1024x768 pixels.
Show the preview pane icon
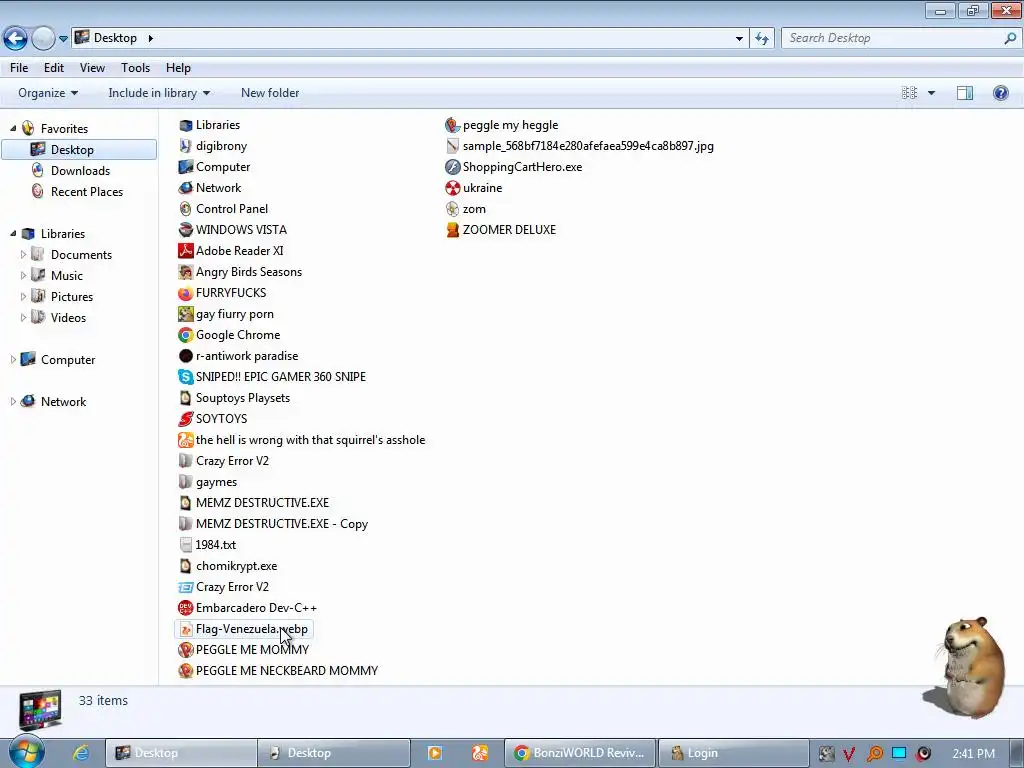(x=965, y=93)
